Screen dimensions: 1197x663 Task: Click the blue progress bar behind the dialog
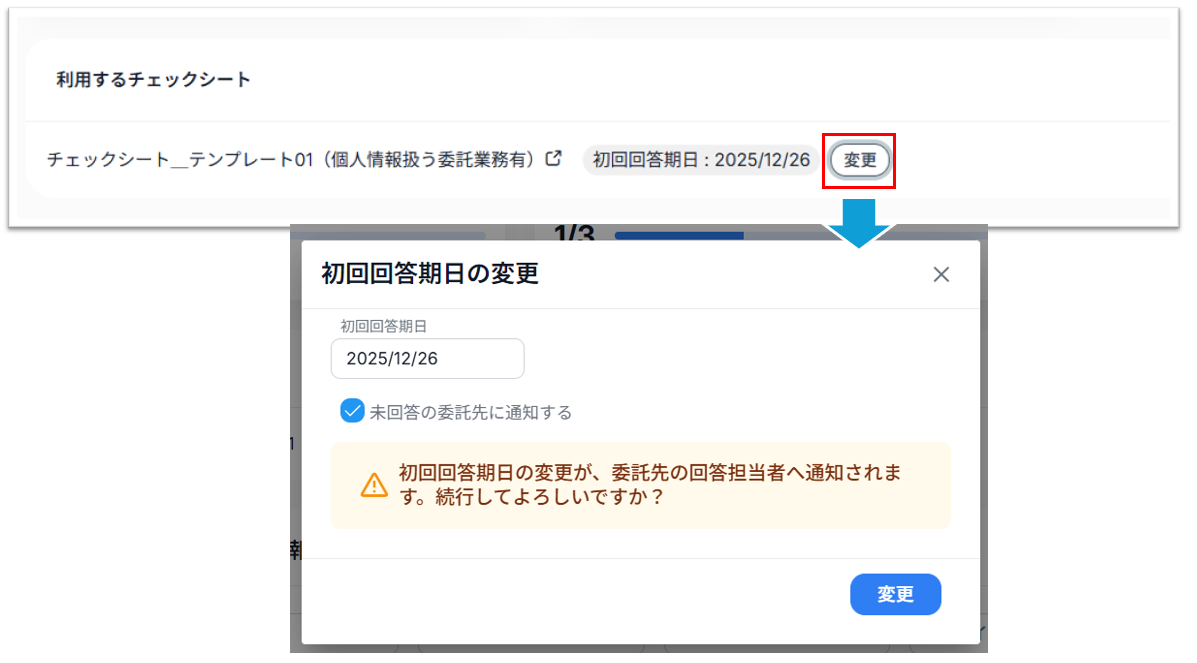pyautogui.click(x=680, y=235)
